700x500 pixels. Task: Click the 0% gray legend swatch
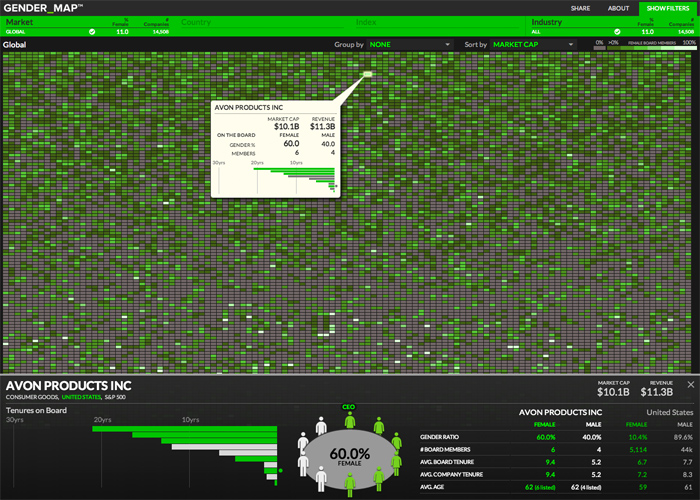pos(600,47)
